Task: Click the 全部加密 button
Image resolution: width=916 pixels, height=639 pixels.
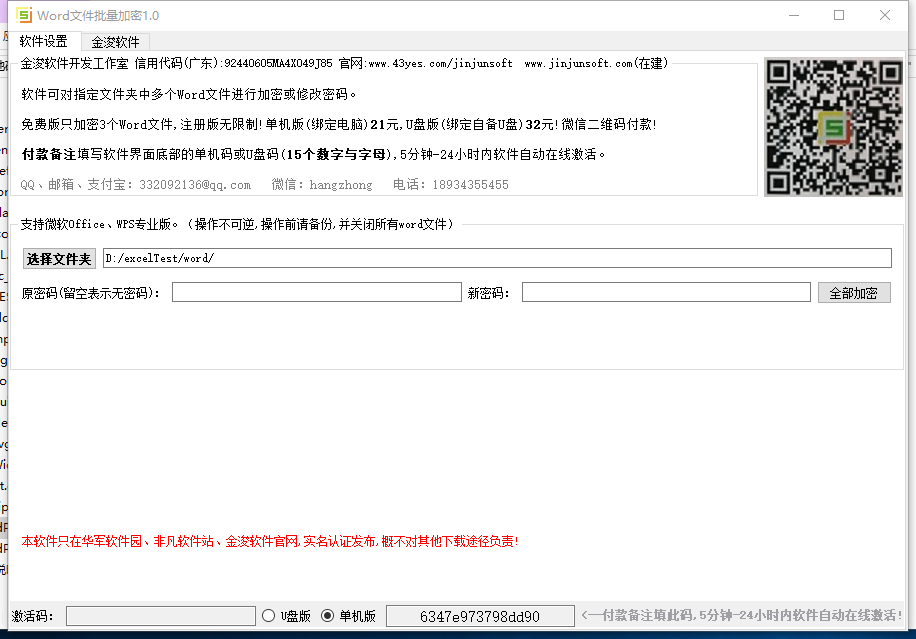Action: 854,292
